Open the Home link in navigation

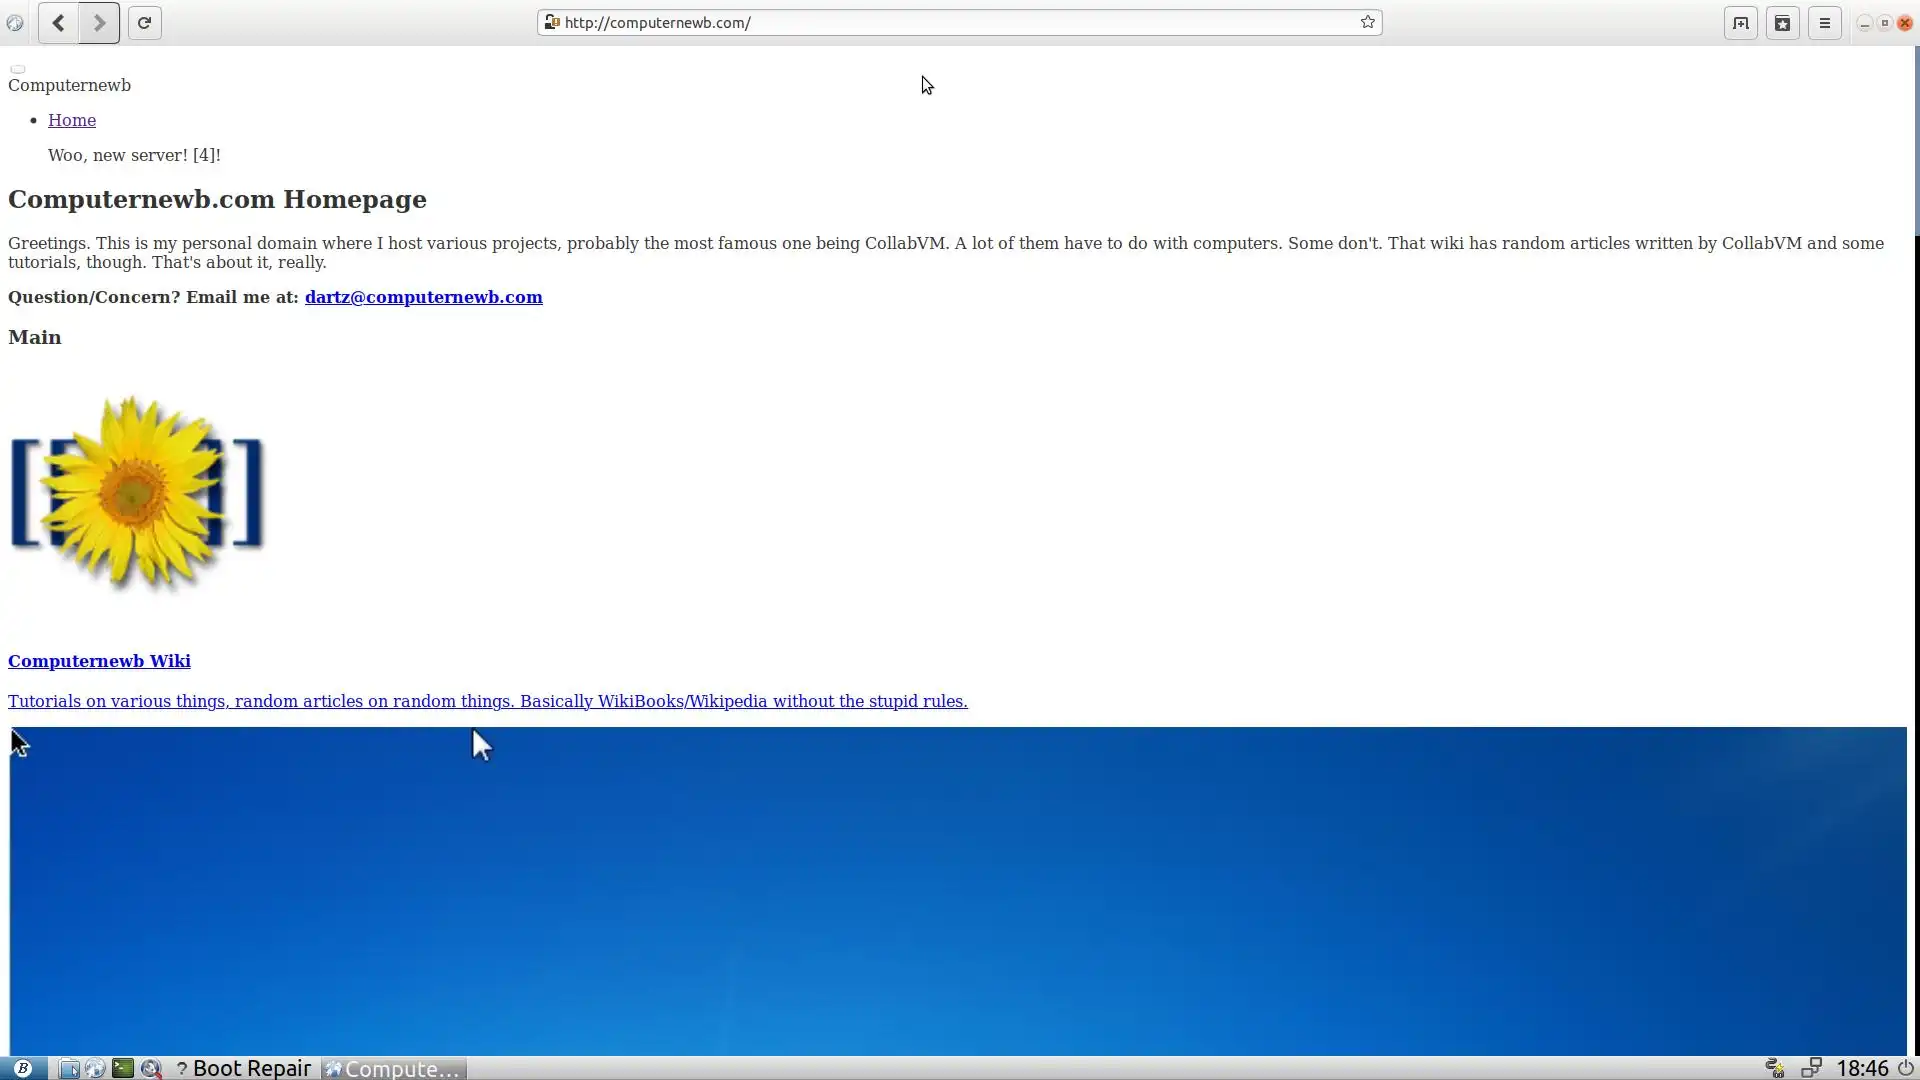click(72, 120)
